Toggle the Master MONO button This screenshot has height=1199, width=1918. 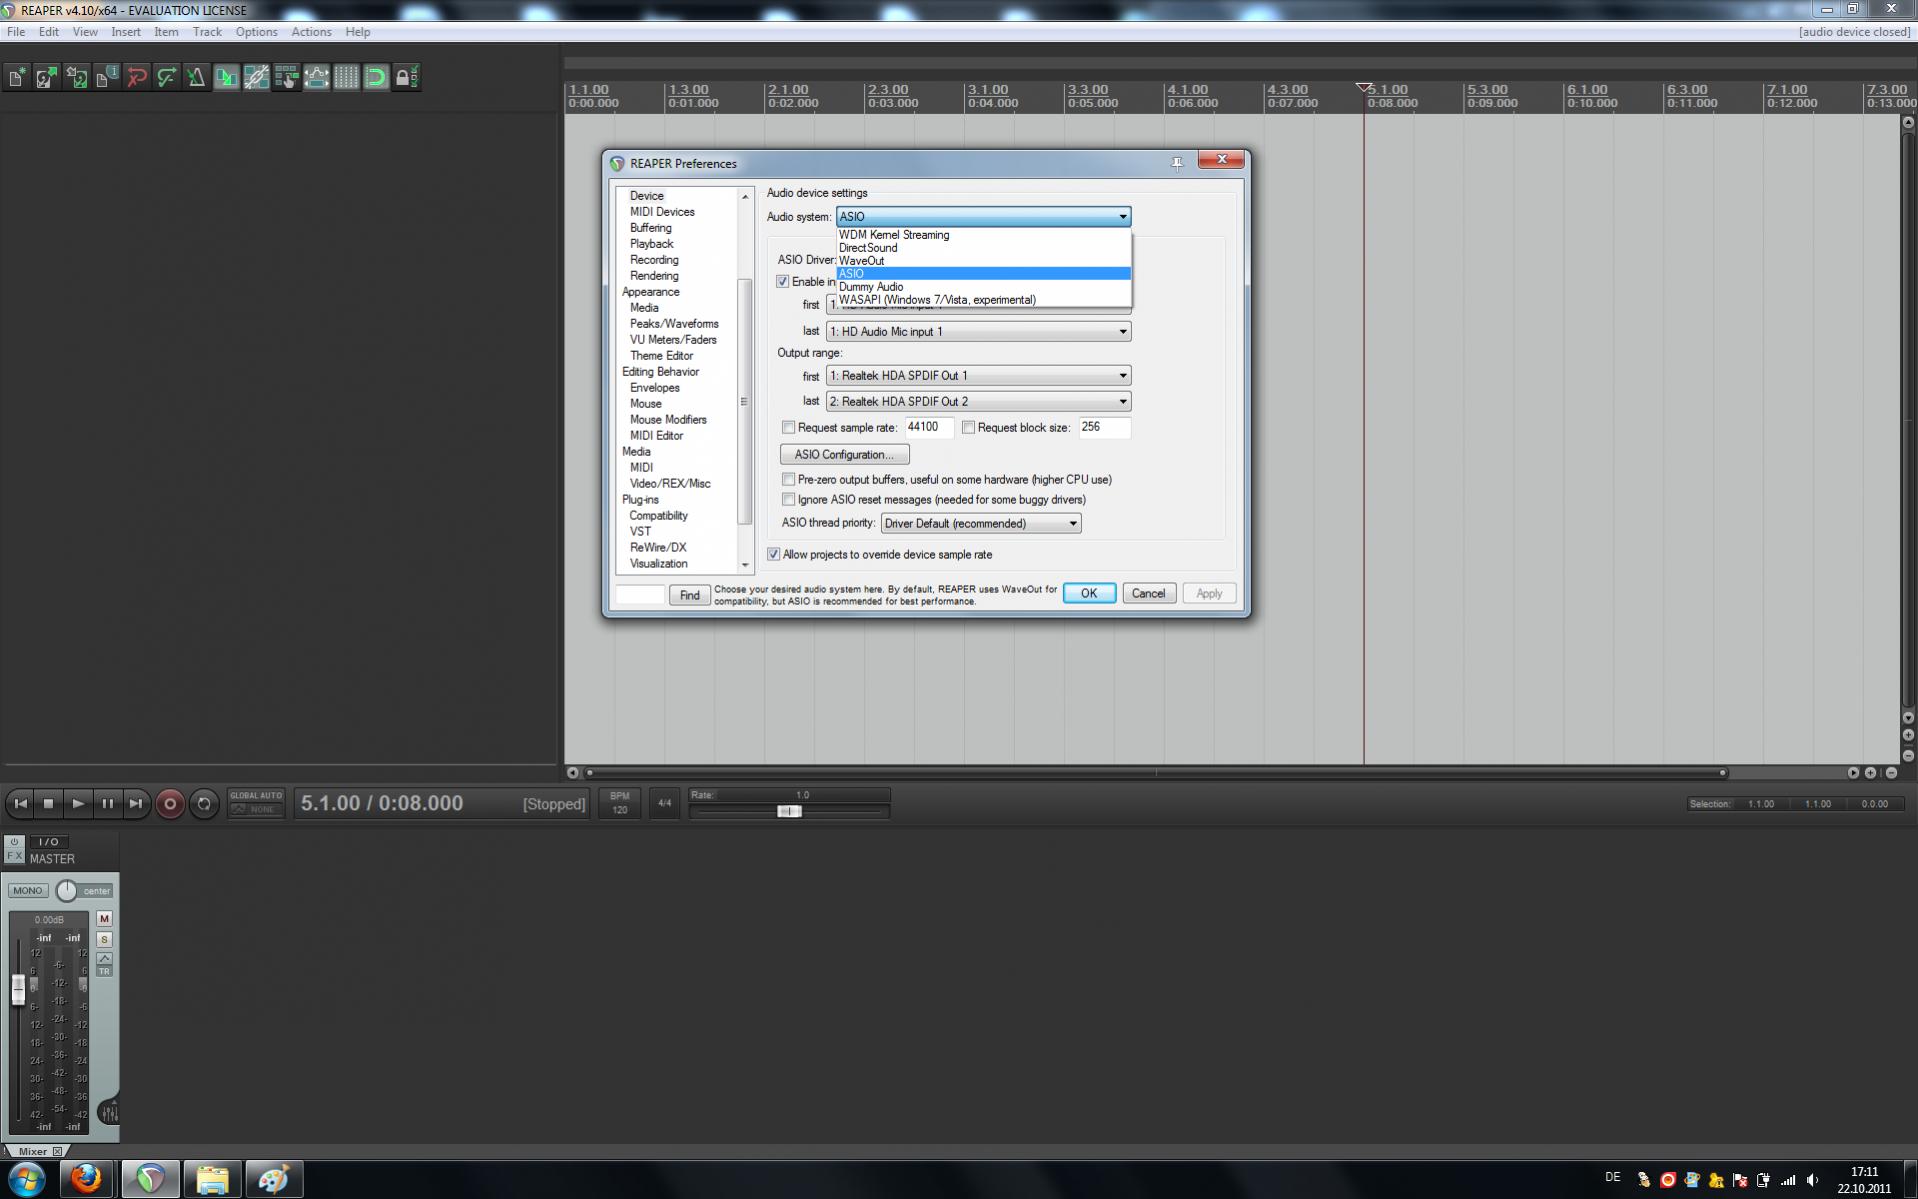[x=28, y=890]
